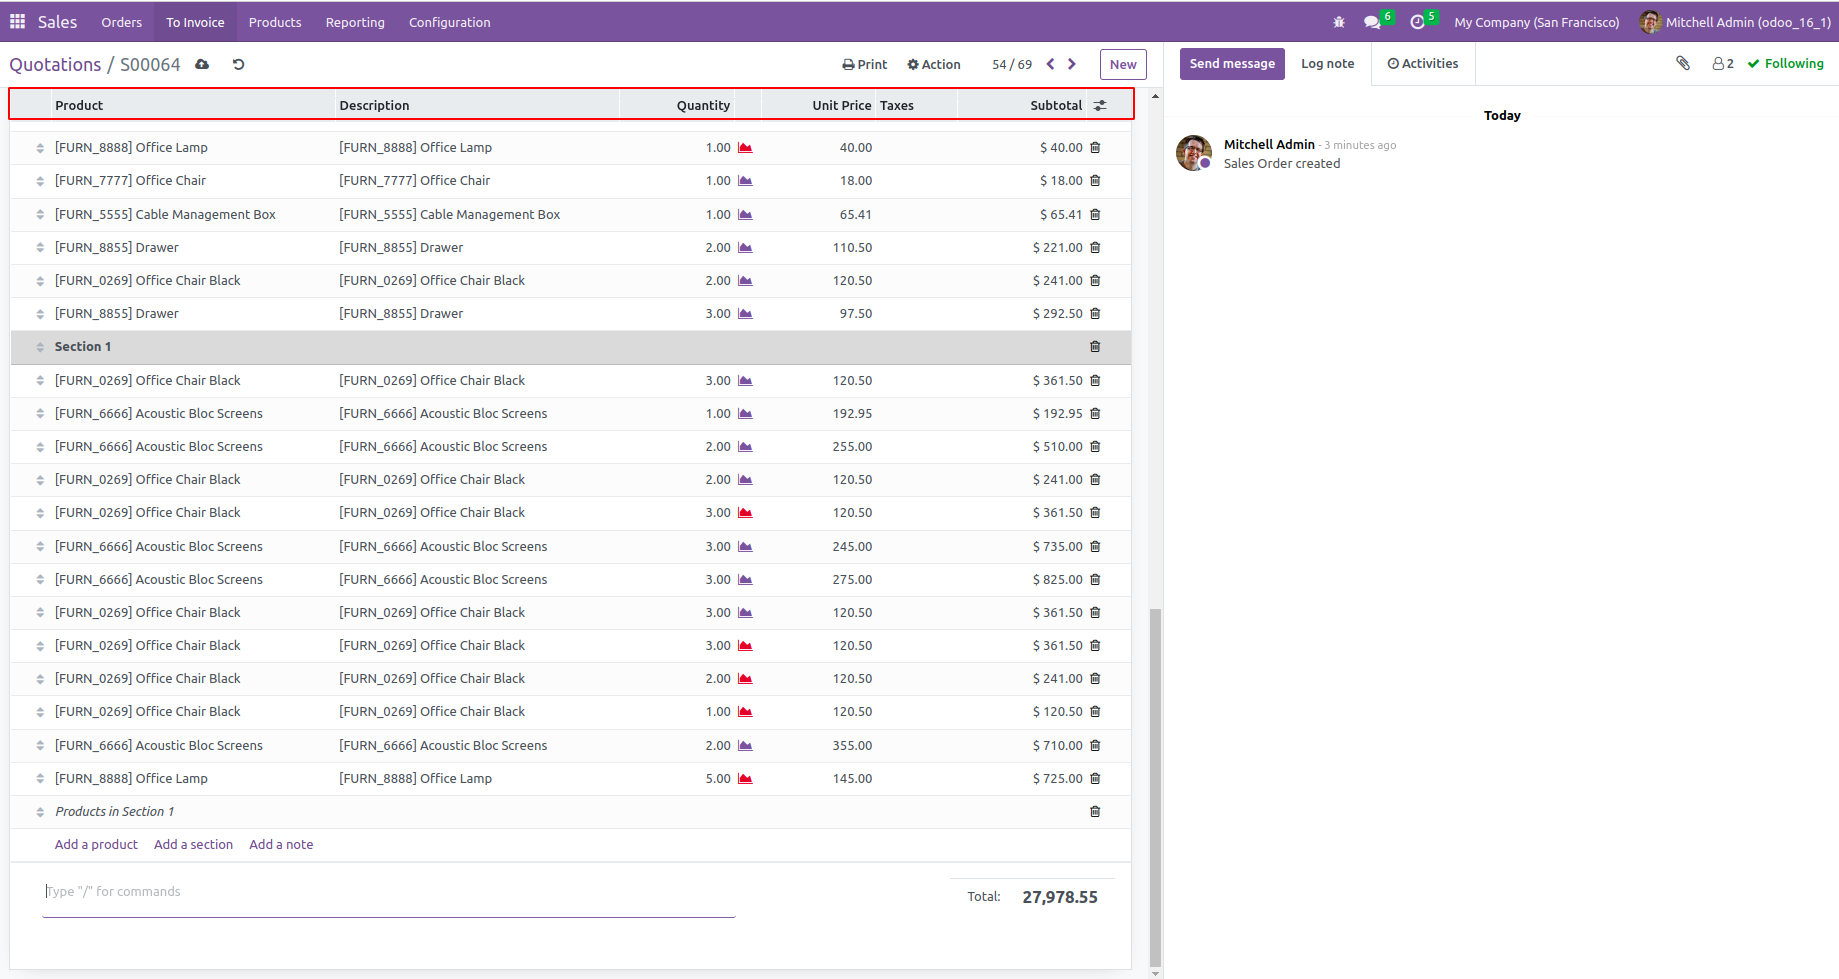Click the terms and conditions text field
Screen dimensions: 1839x979
[388, 892]
